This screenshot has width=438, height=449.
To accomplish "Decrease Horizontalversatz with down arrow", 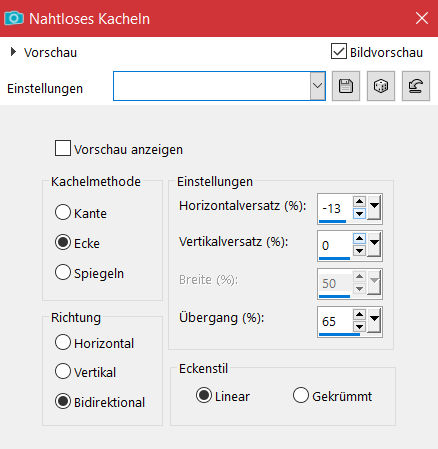I will pyautogui.click(x=359, y=214).
